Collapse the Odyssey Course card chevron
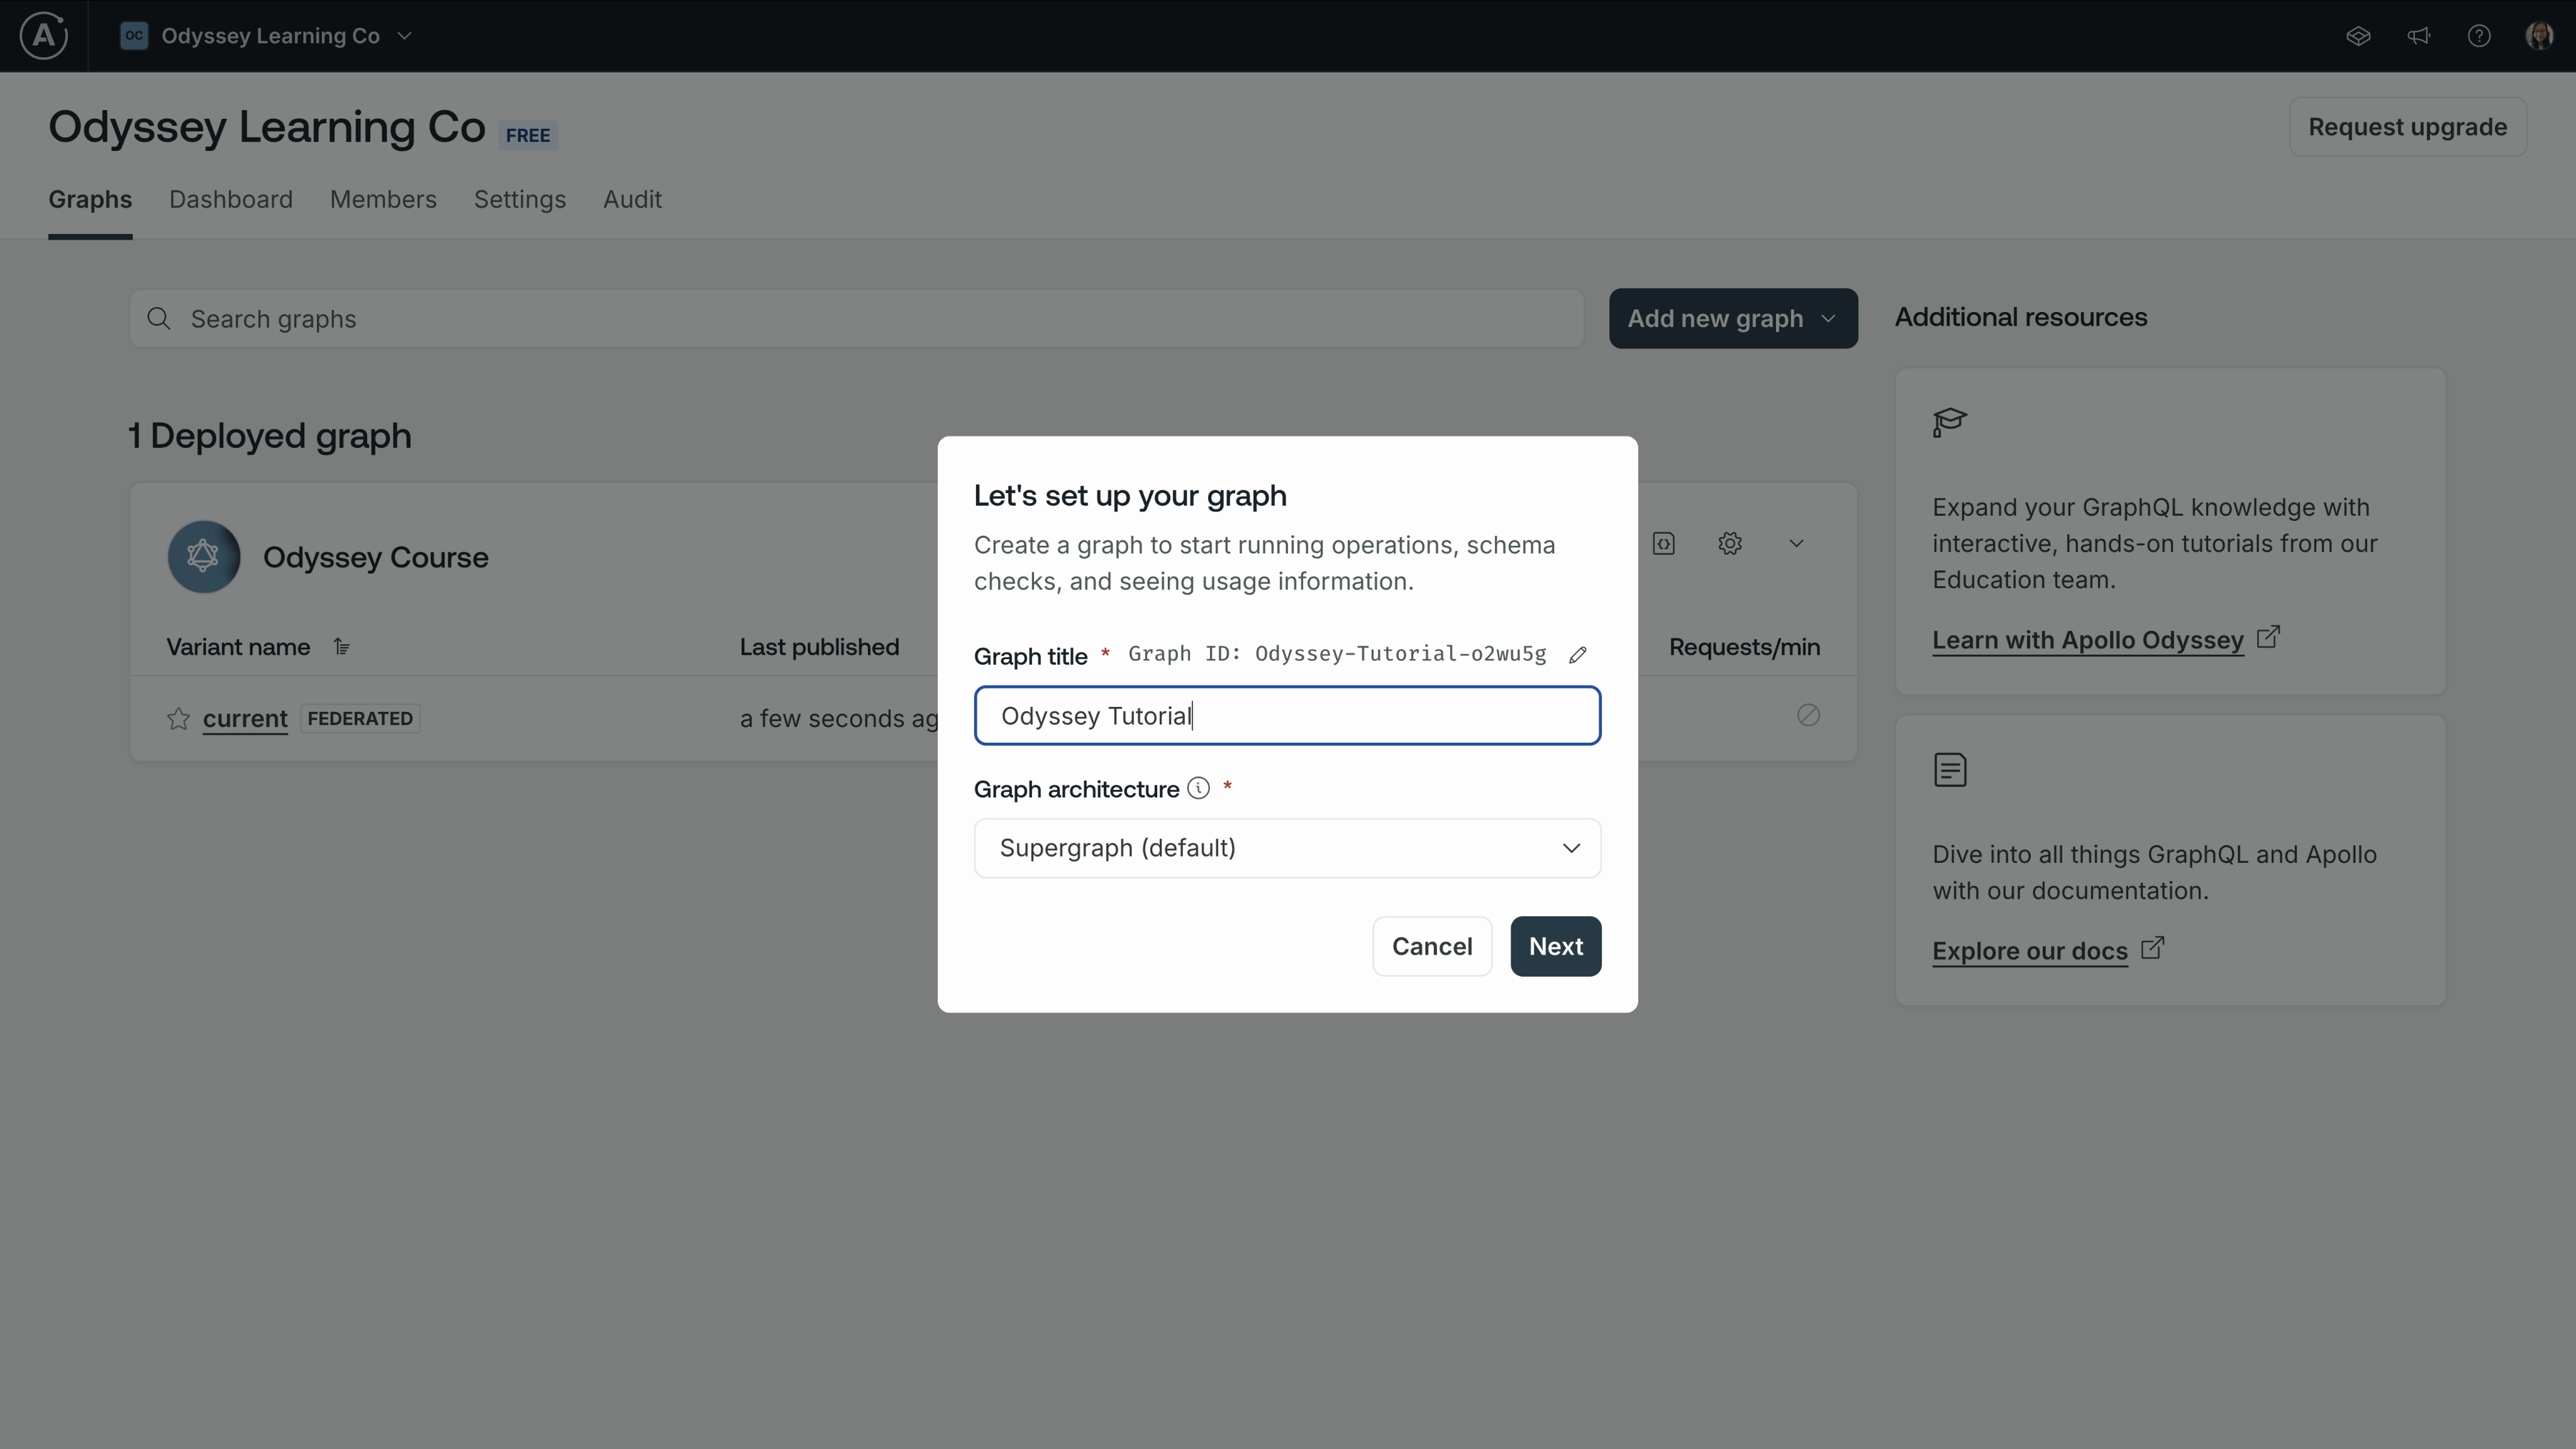 click(1796, 544)
